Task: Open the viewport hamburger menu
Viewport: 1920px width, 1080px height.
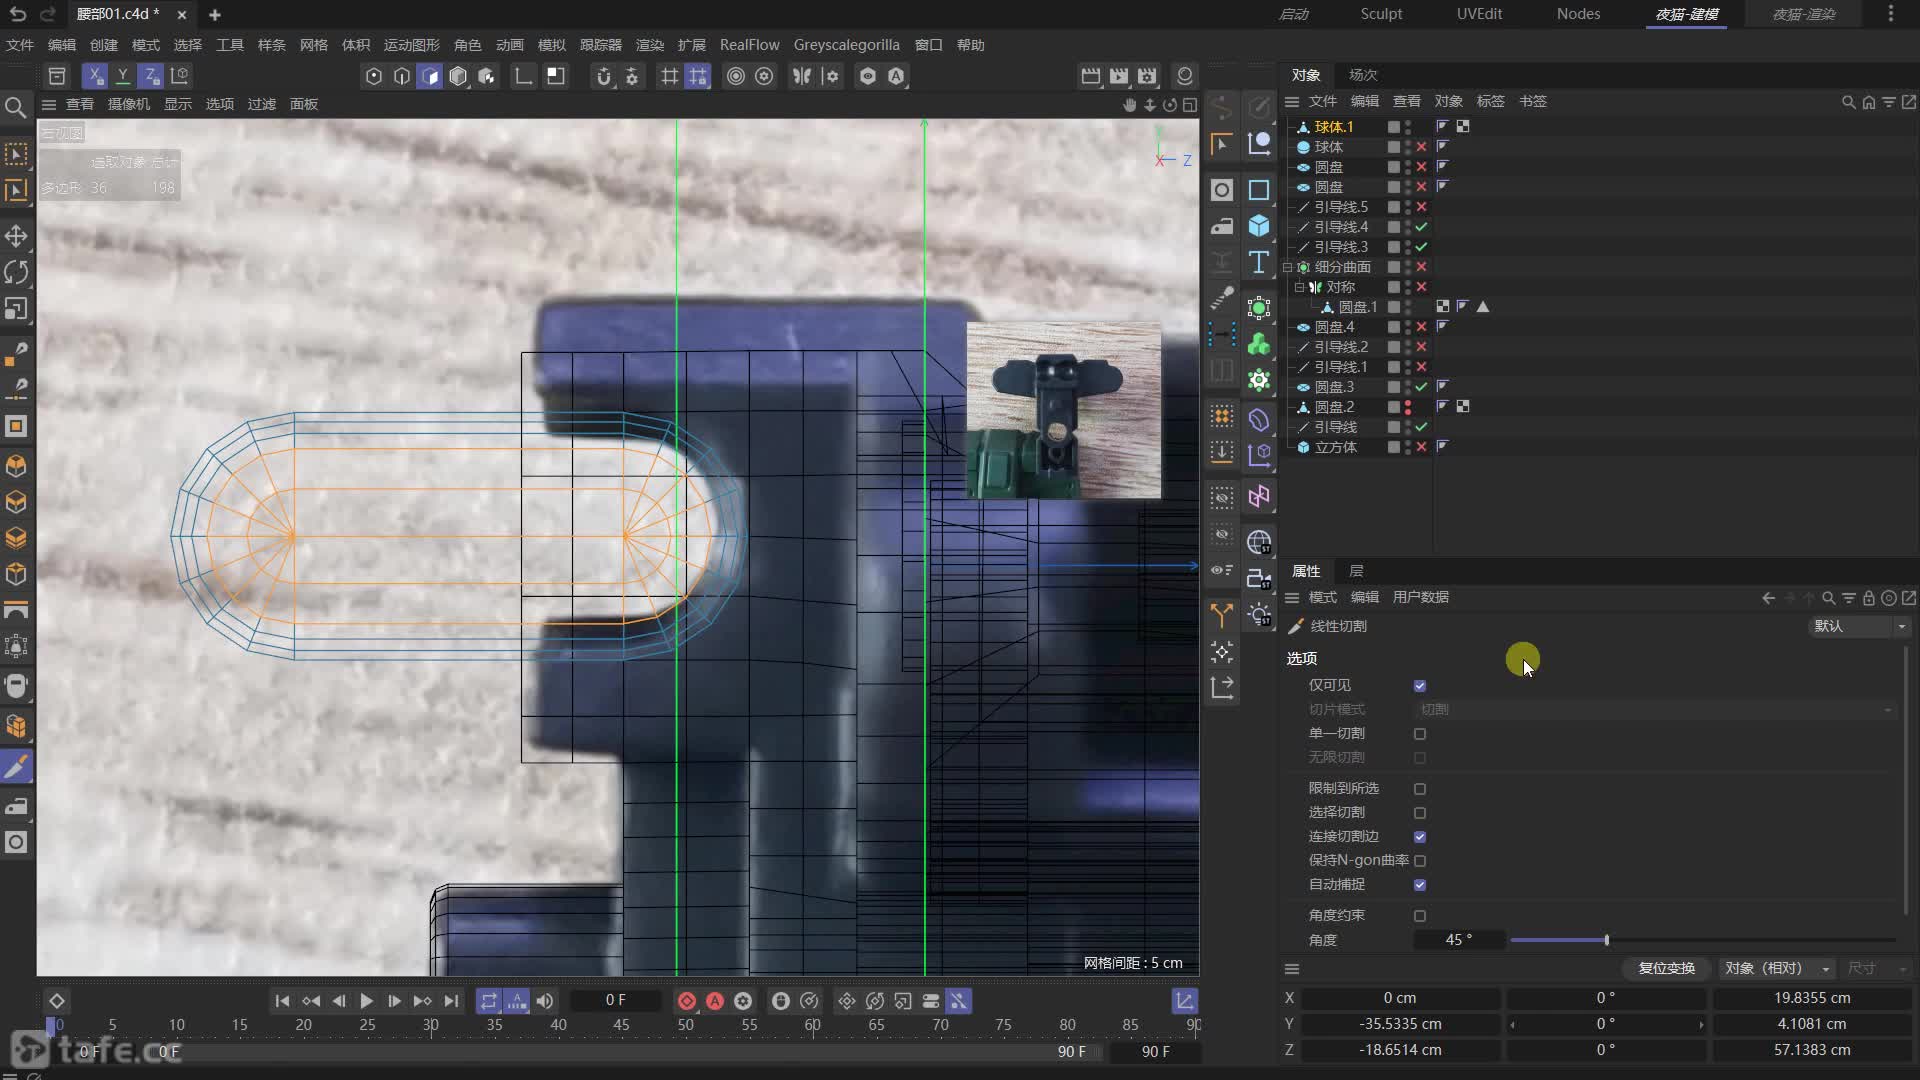Action: [x=49, y=105]
